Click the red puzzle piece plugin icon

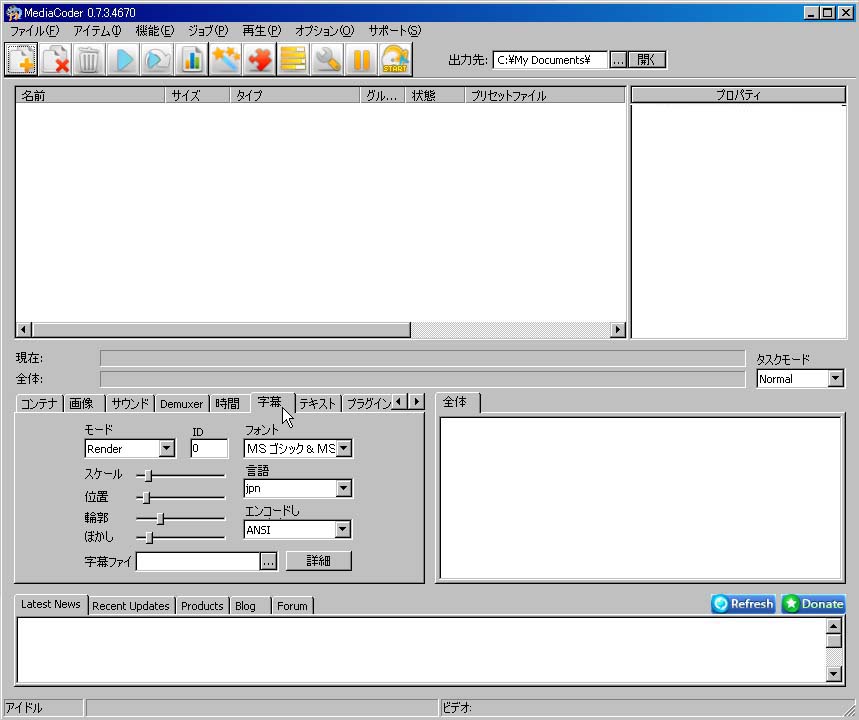pyautogui.click(x=259, y=60)
